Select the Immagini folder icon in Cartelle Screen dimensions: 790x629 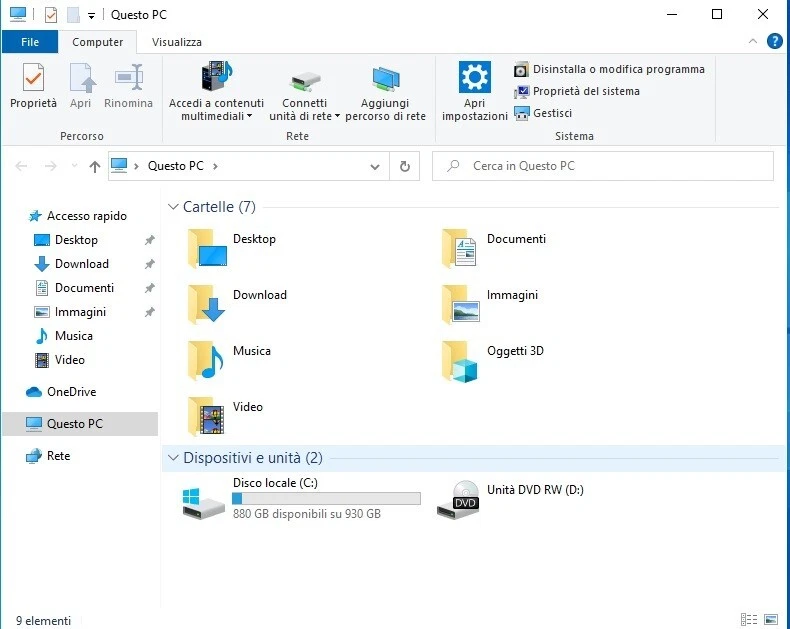[460, 304]
